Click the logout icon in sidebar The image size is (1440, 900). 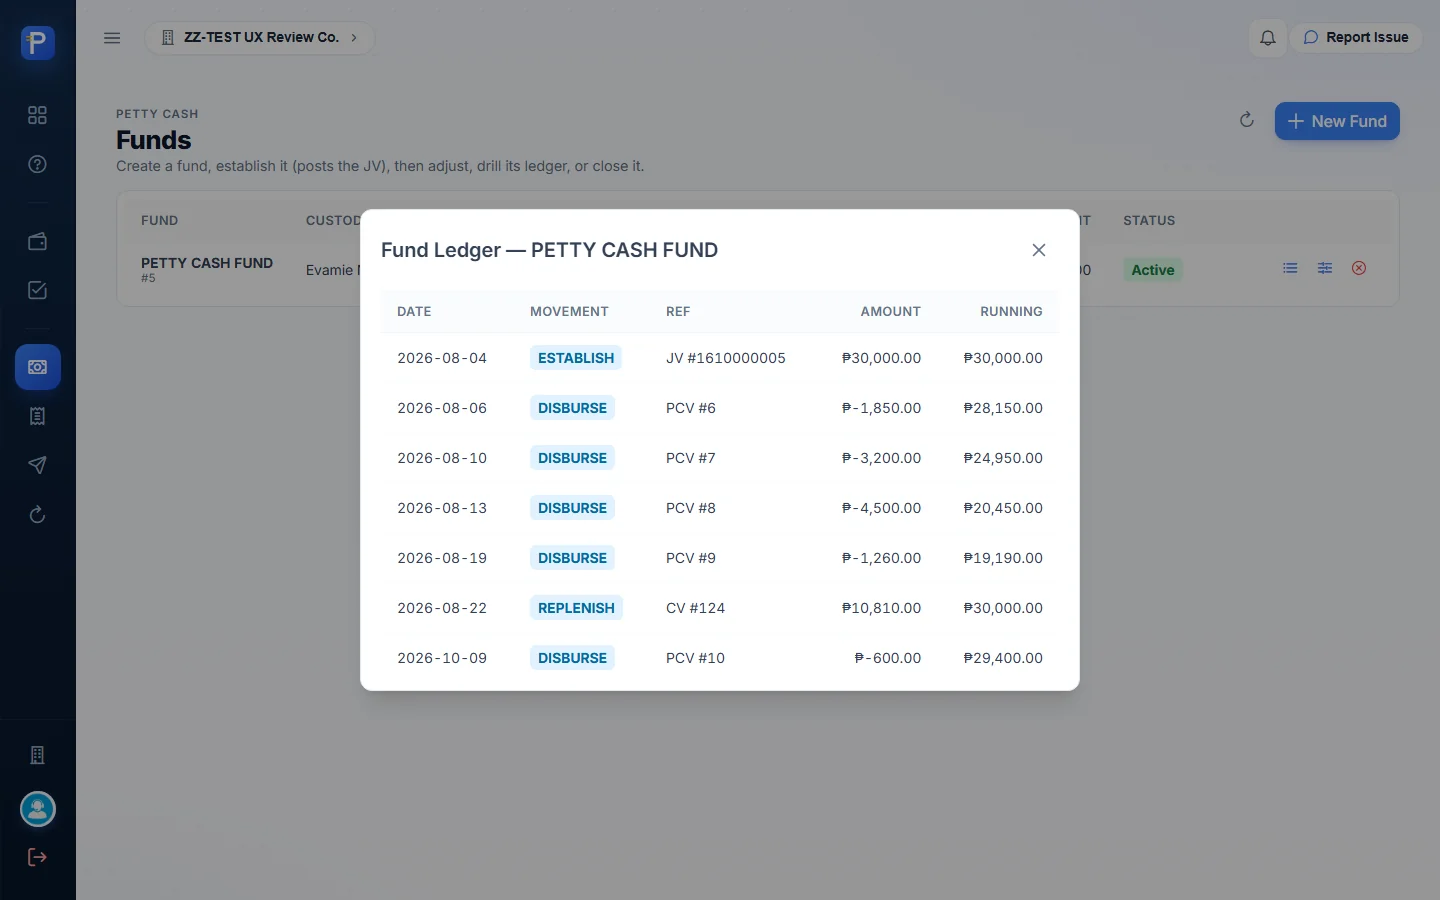click(x=37, y=857)
